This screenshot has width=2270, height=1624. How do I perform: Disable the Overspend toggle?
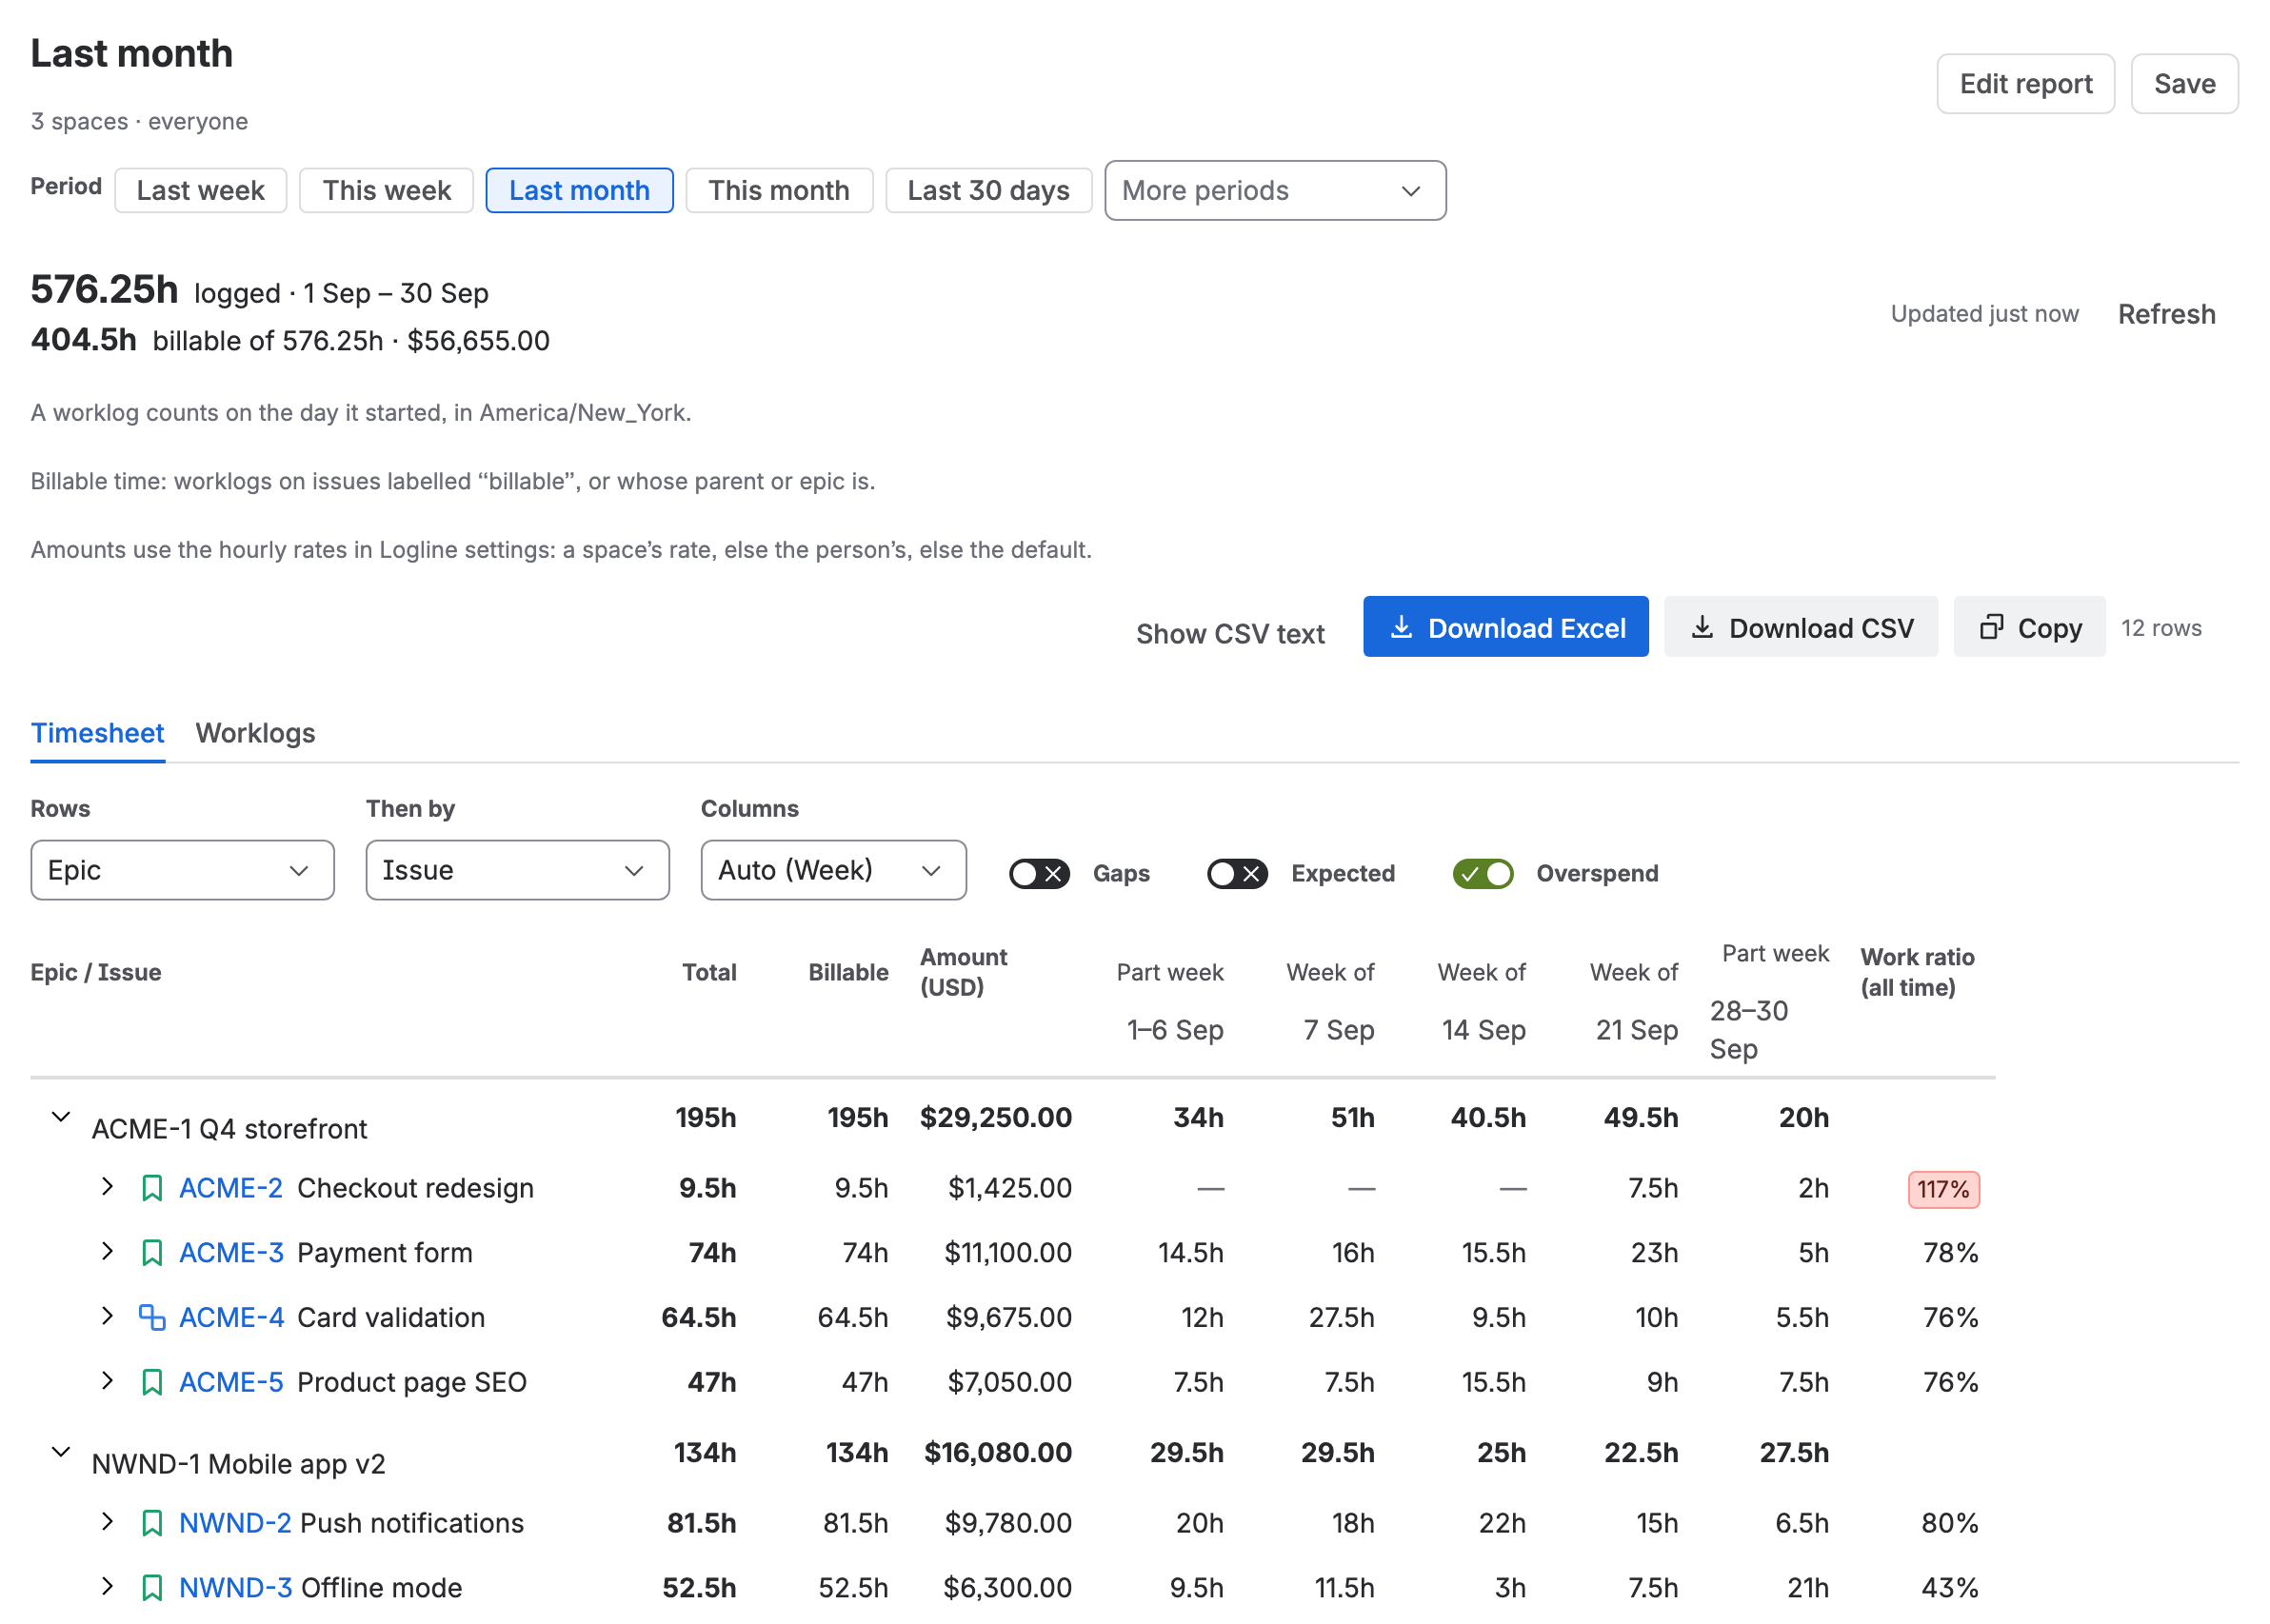[1483, 873]
